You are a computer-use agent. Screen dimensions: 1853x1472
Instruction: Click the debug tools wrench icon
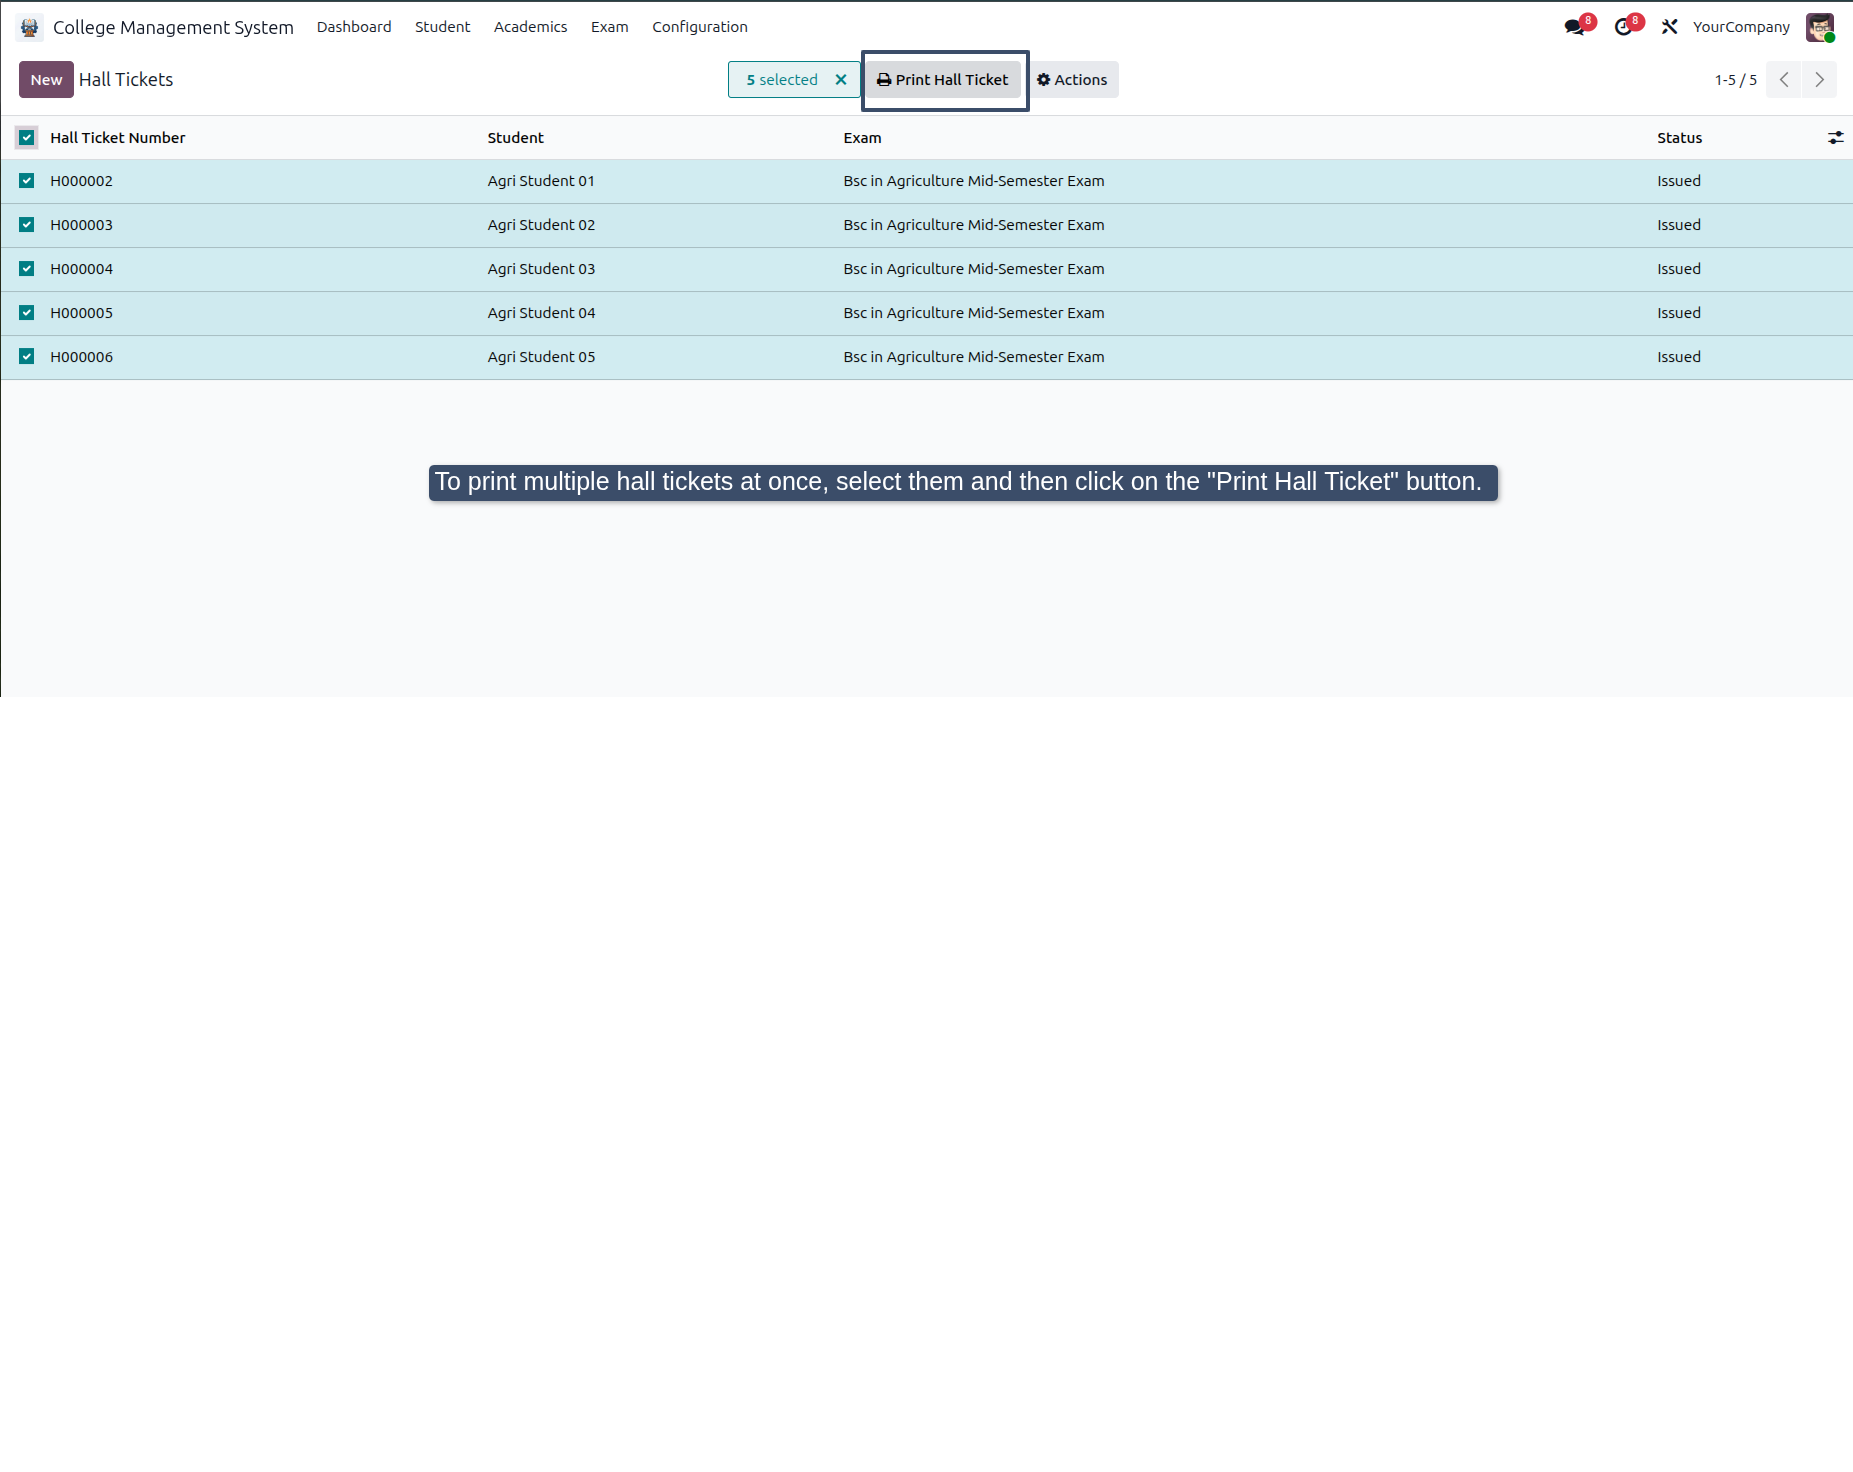(1669, 27)
